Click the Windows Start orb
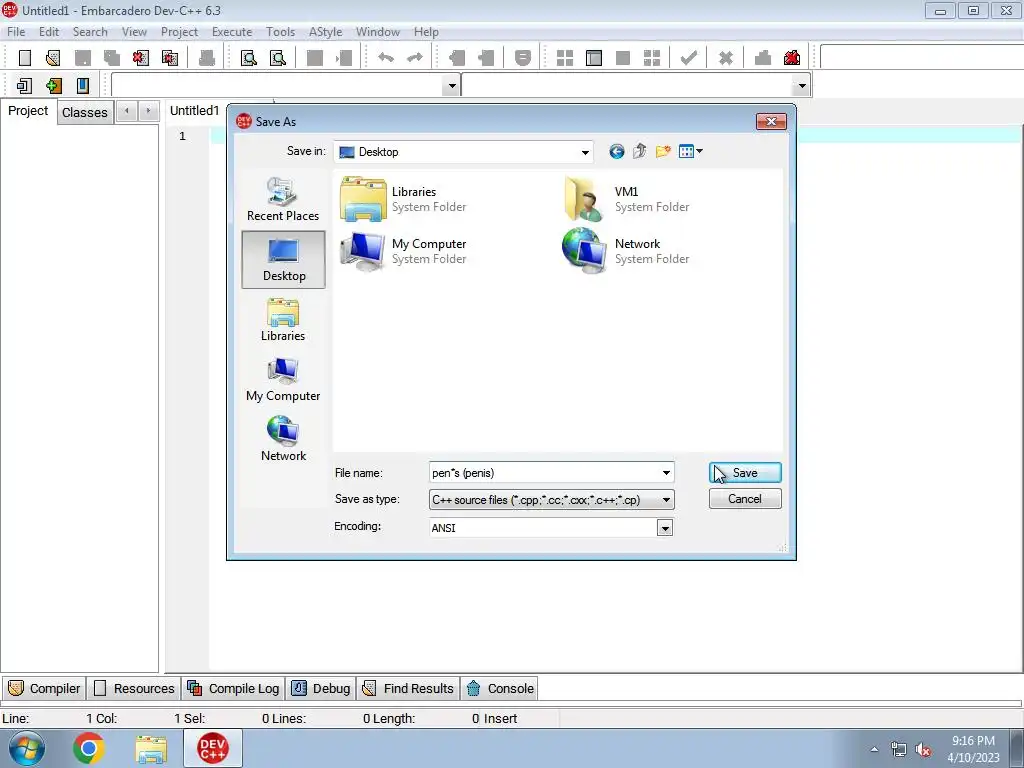The width and height of the screenshot is (1024, 768). click(x=27, y=748)
